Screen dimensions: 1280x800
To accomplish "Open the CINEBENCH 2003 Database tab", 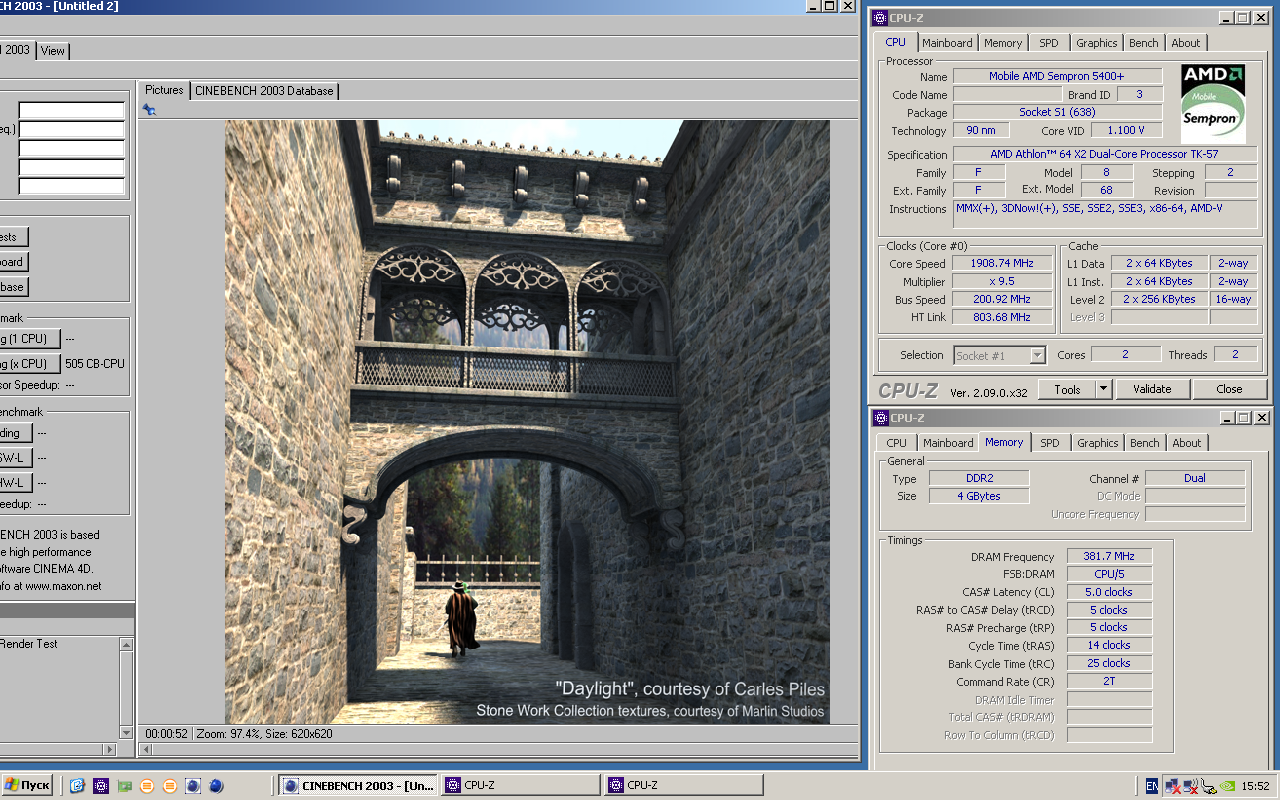I will pyautogui.click(x=264, y=91).
